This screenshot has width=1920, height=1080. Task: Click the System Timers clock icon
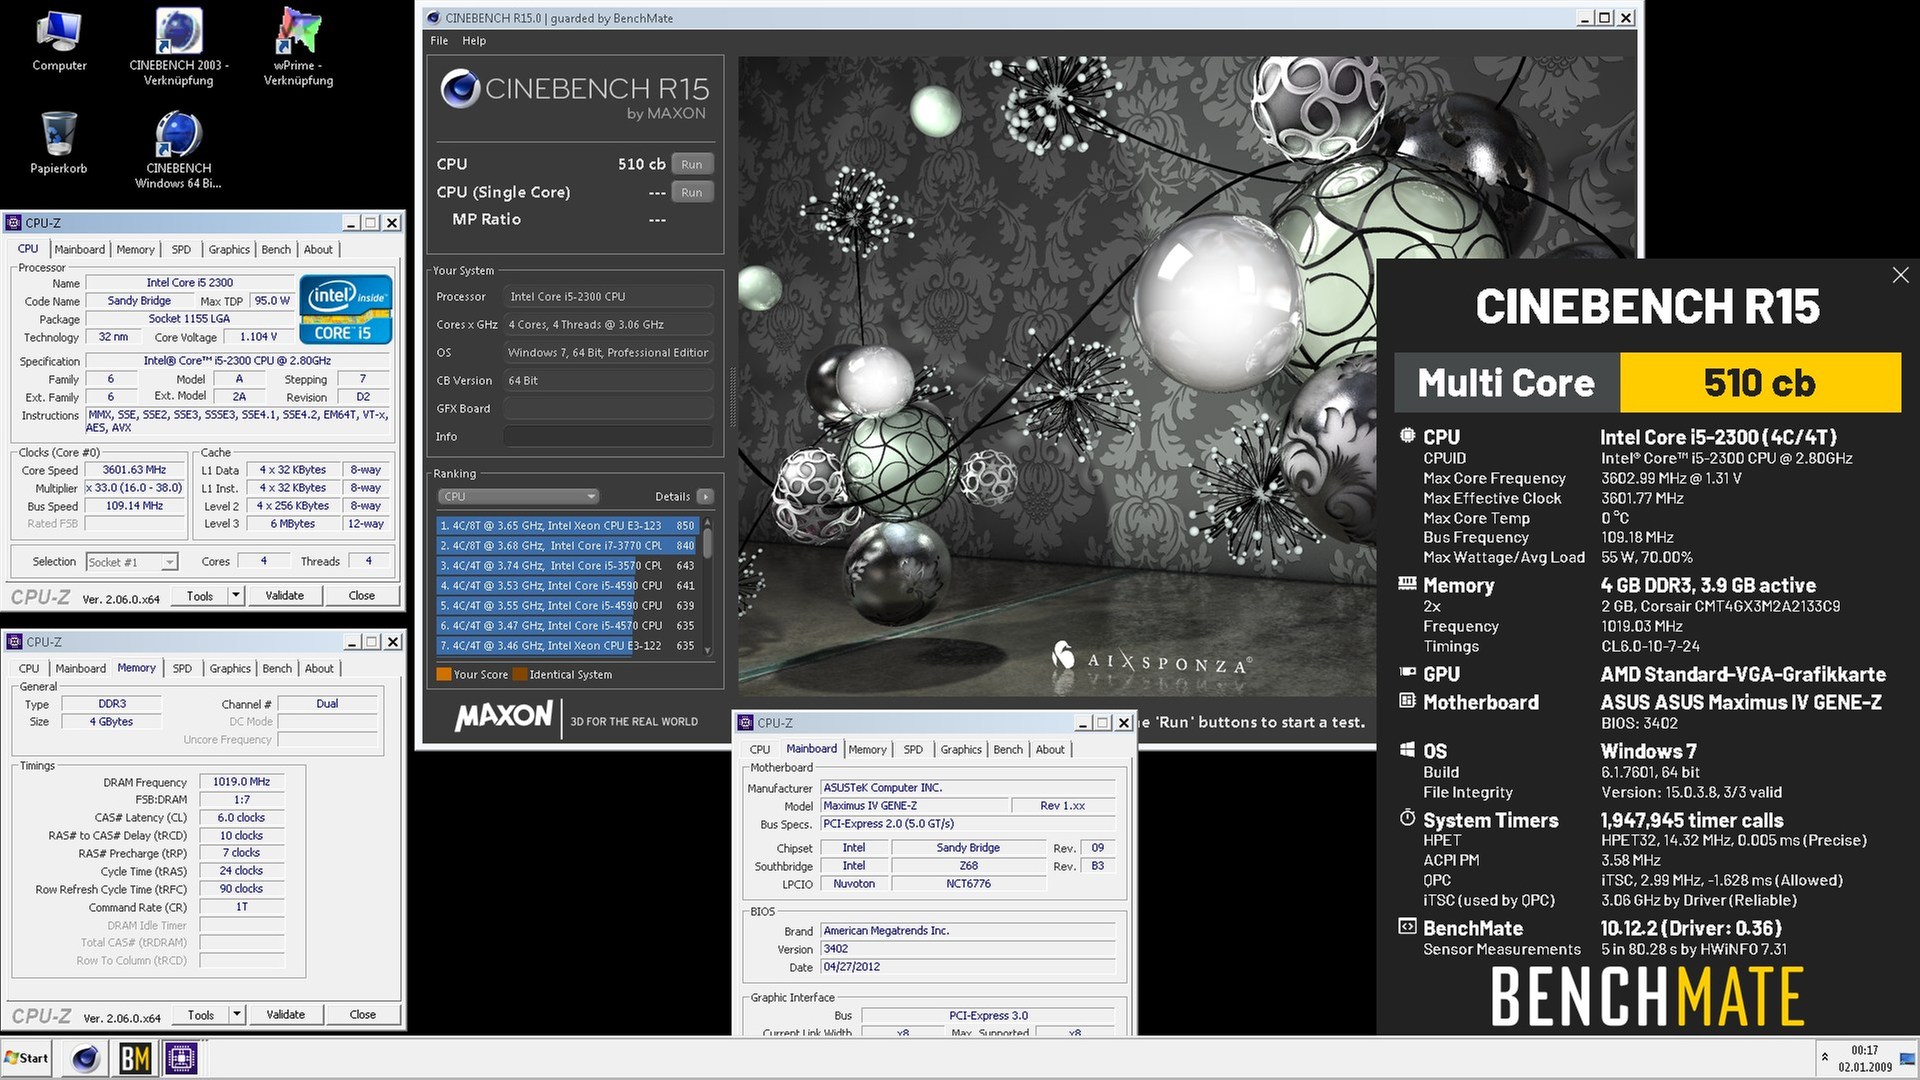(1407, 819)
